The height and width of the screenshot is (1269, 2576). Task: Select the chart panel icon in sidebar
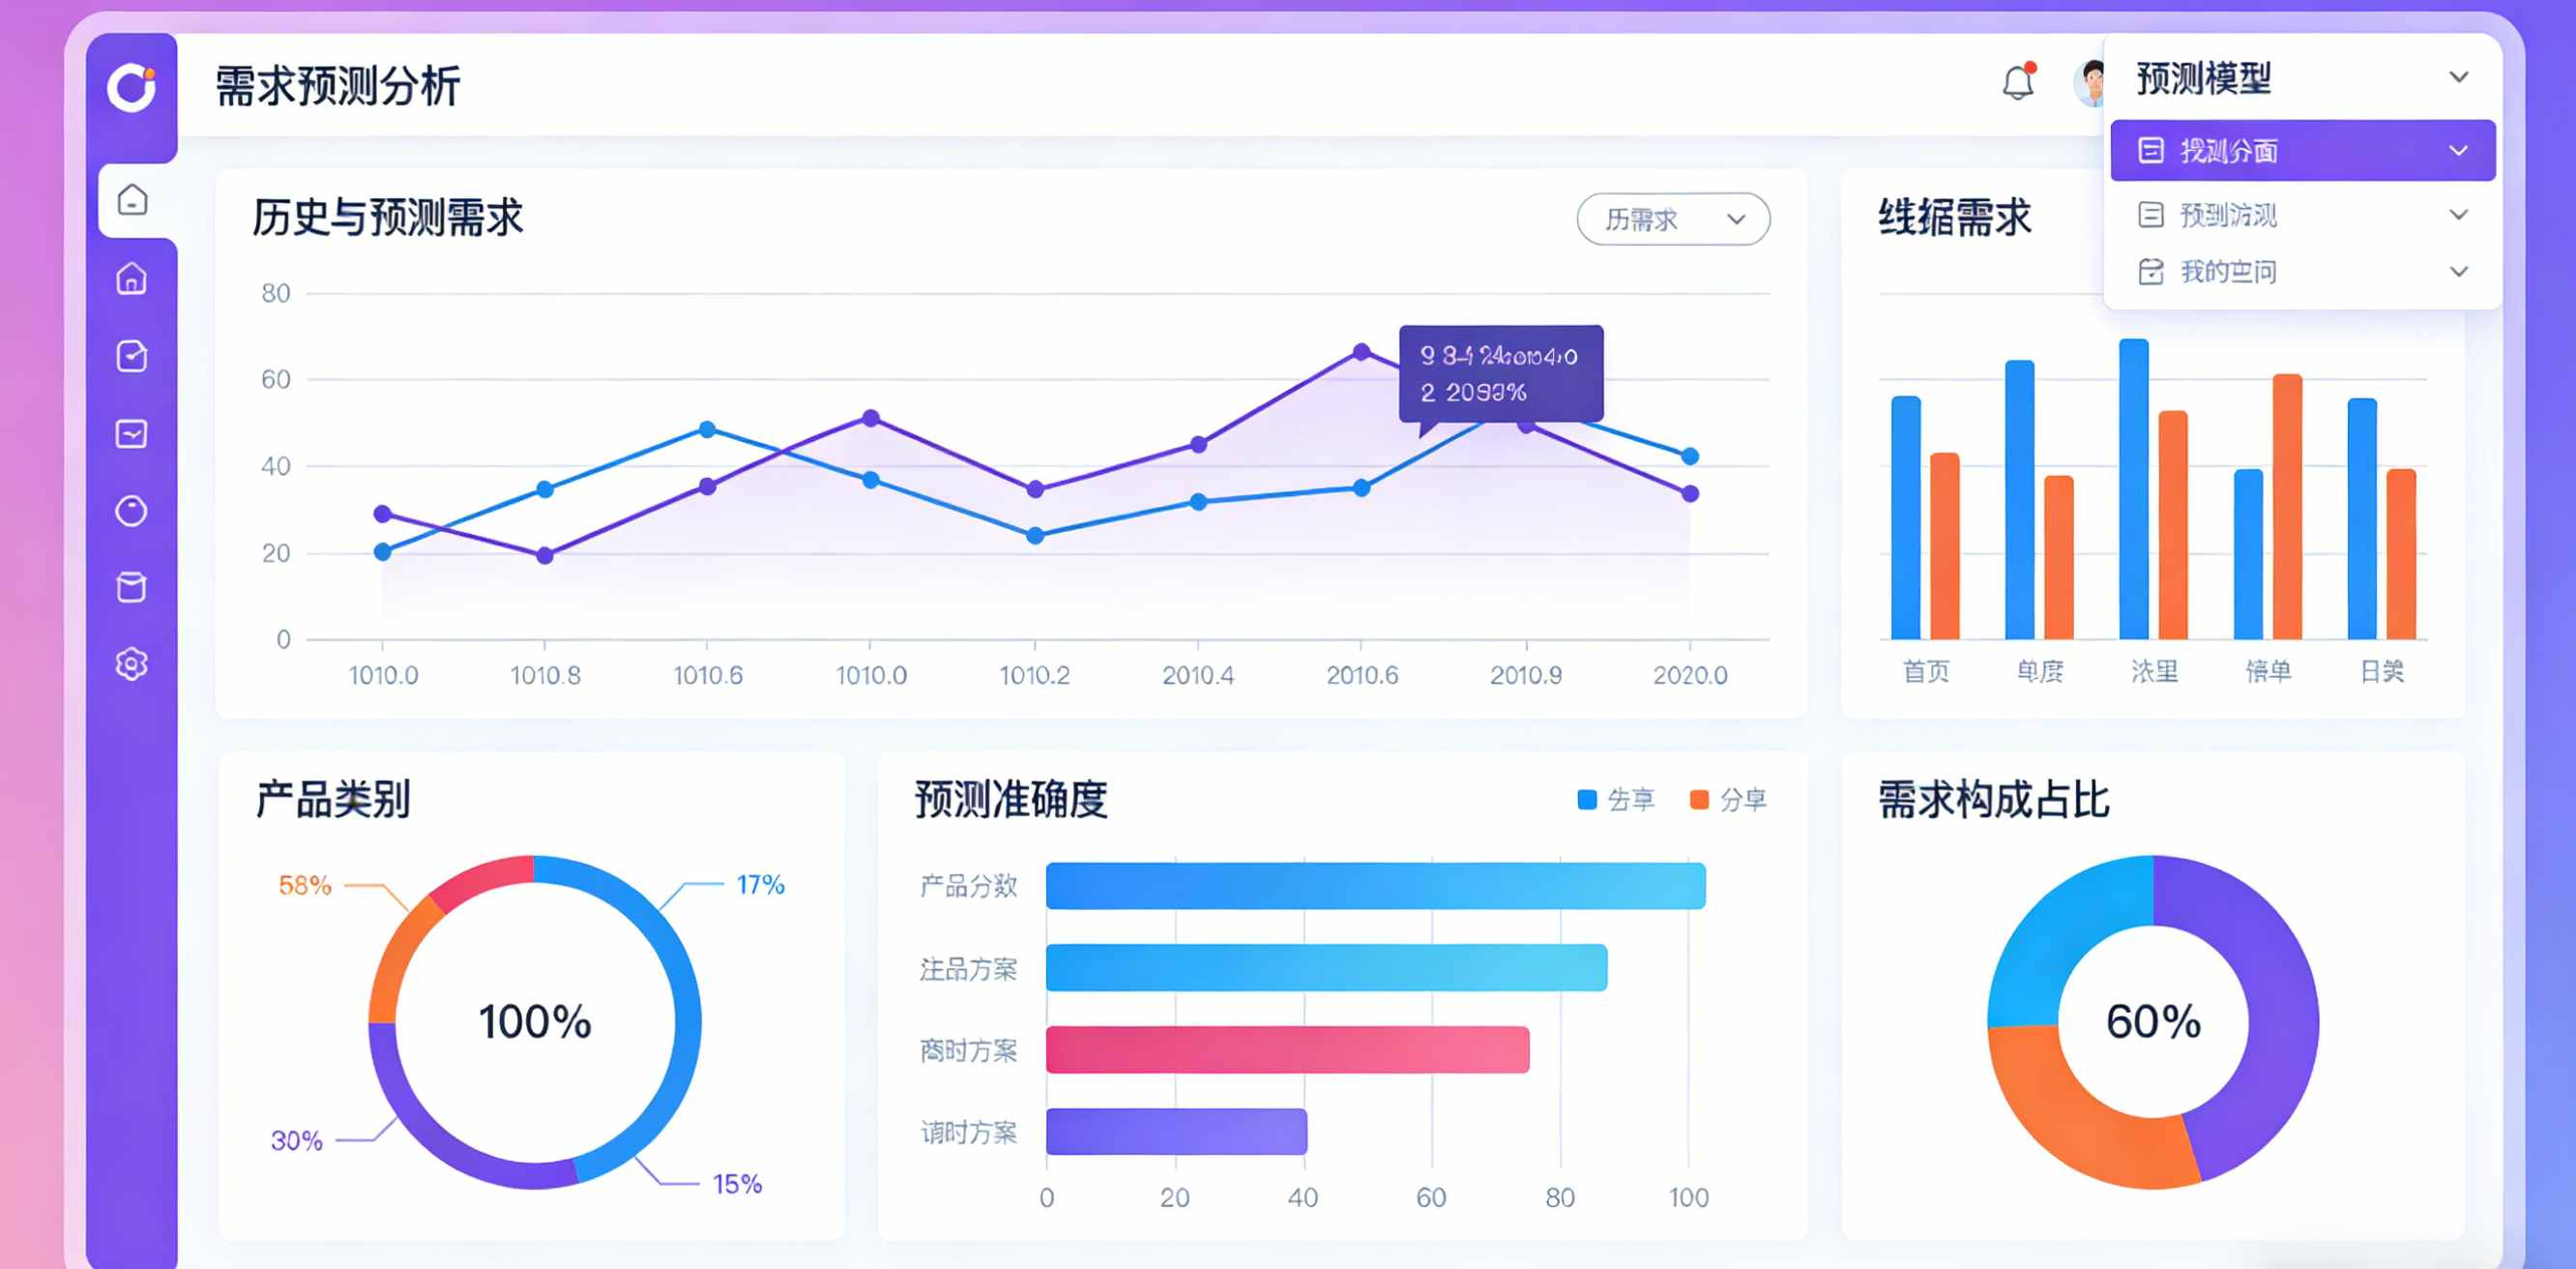[x=133, y=434]
